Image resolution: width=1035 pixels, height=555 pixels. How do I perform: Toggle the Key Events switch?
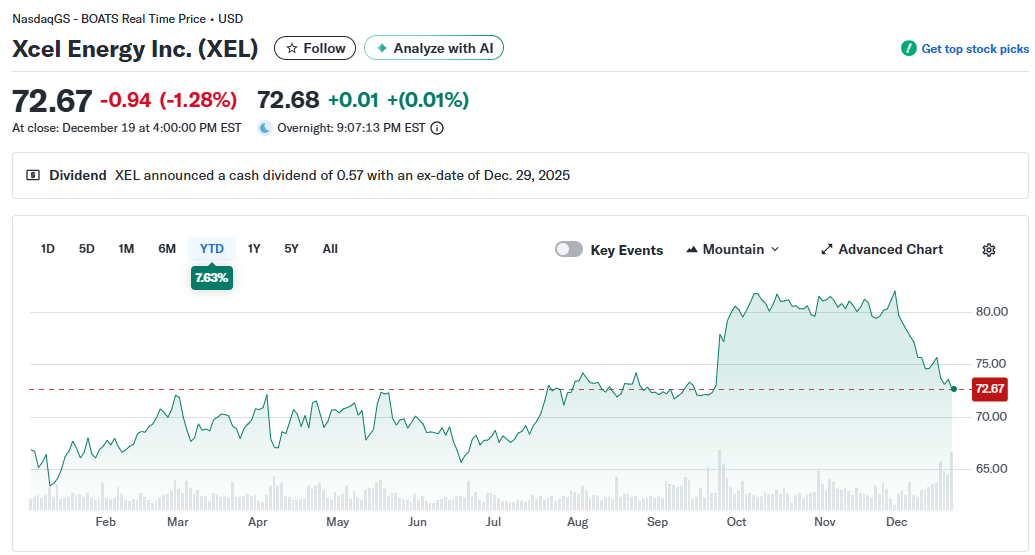coord(569,250)
